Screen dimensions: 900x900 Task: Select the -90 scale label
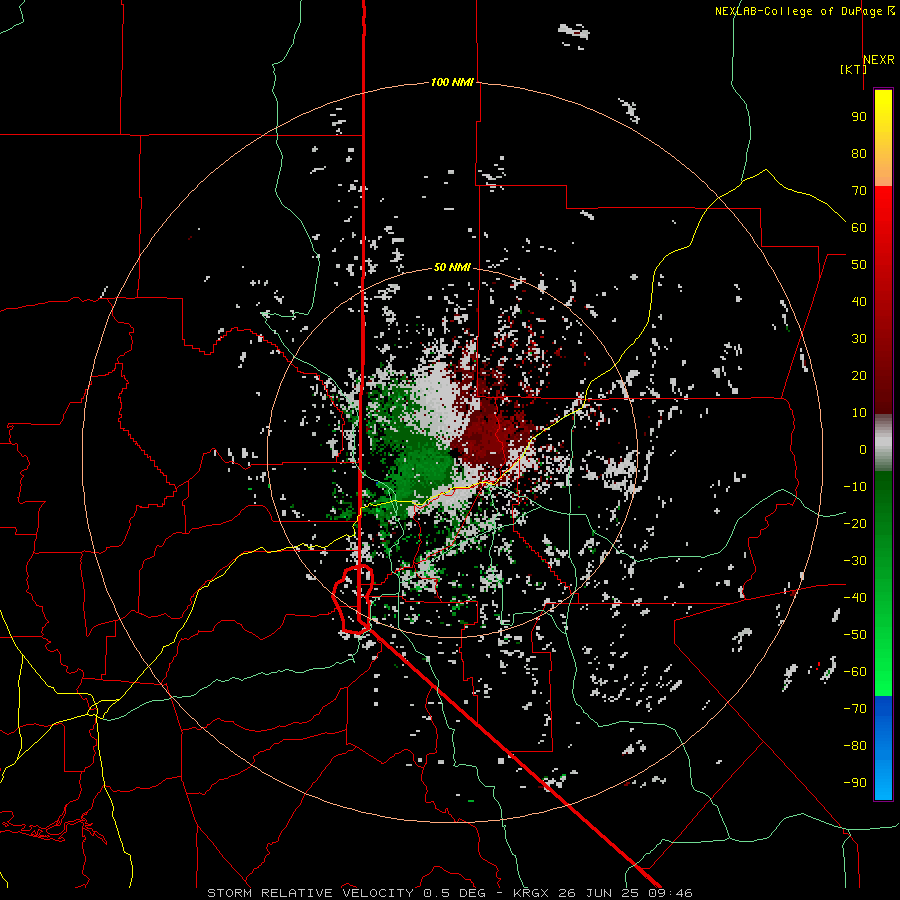click(855, 783)
